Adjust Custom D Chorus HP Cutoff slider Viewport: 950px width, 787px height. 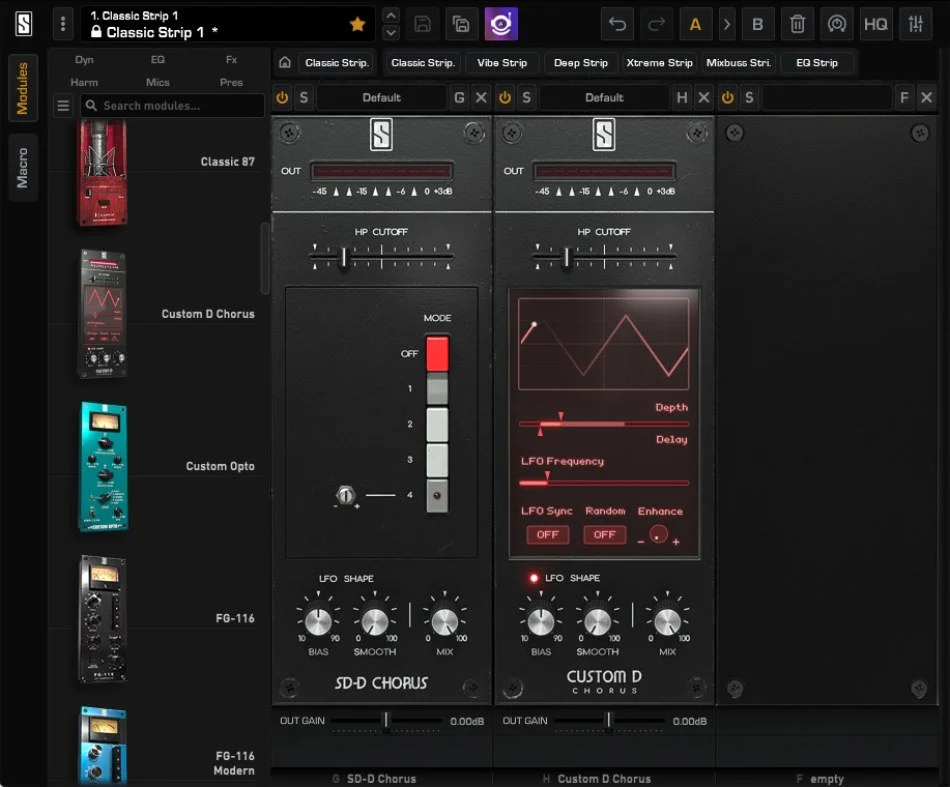coord(567,257)
